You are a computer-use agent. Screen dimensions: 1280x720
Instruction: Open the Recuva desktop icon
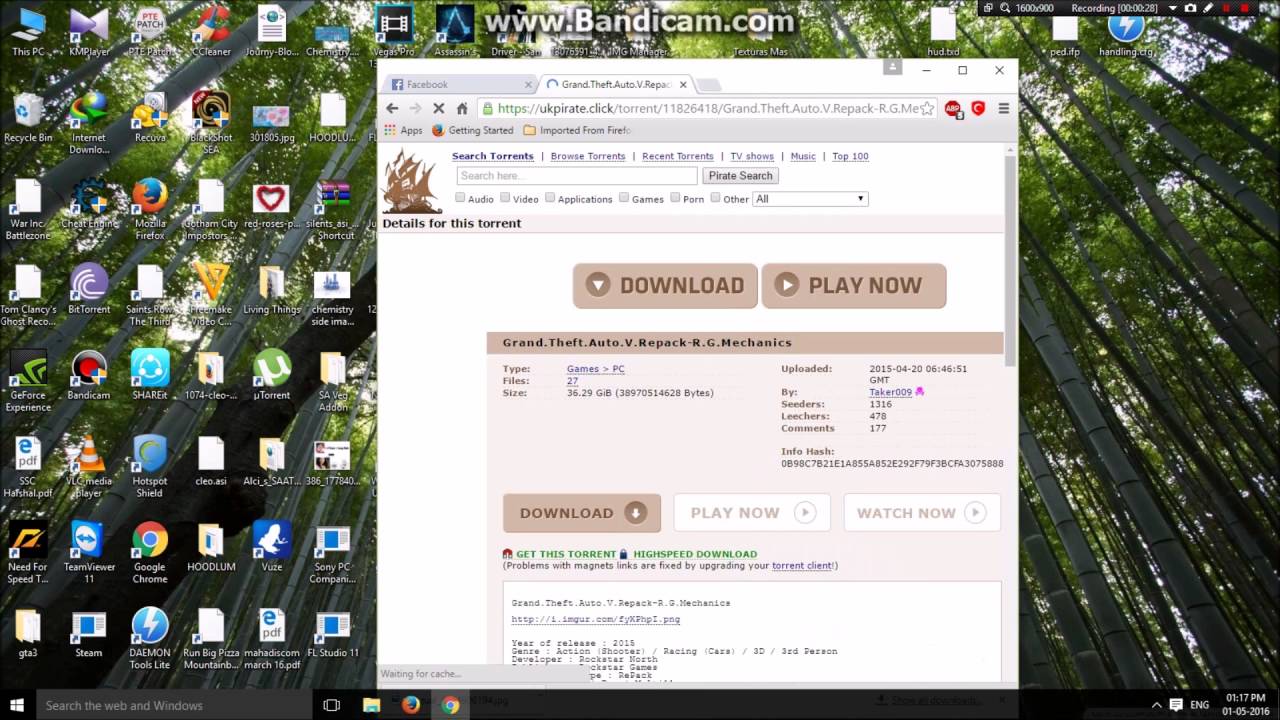pyautogui.click(x=150, y=117)
